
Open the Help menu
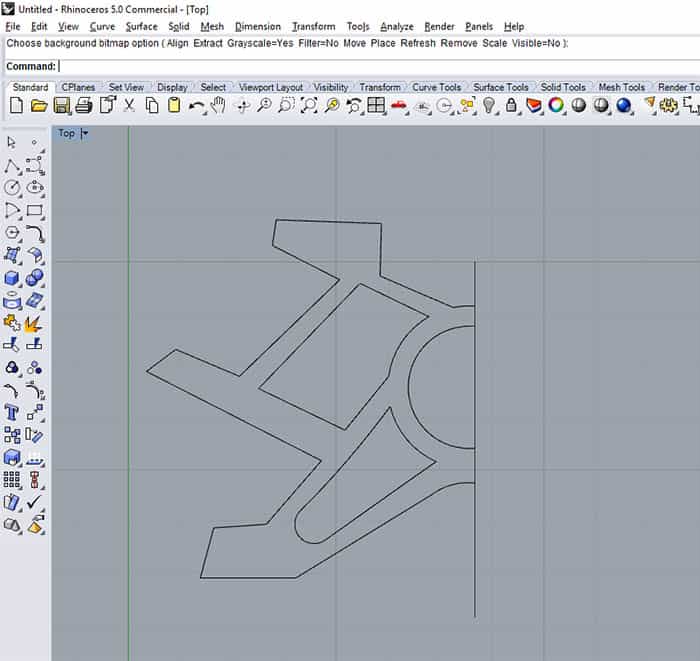tap(514, 27)
